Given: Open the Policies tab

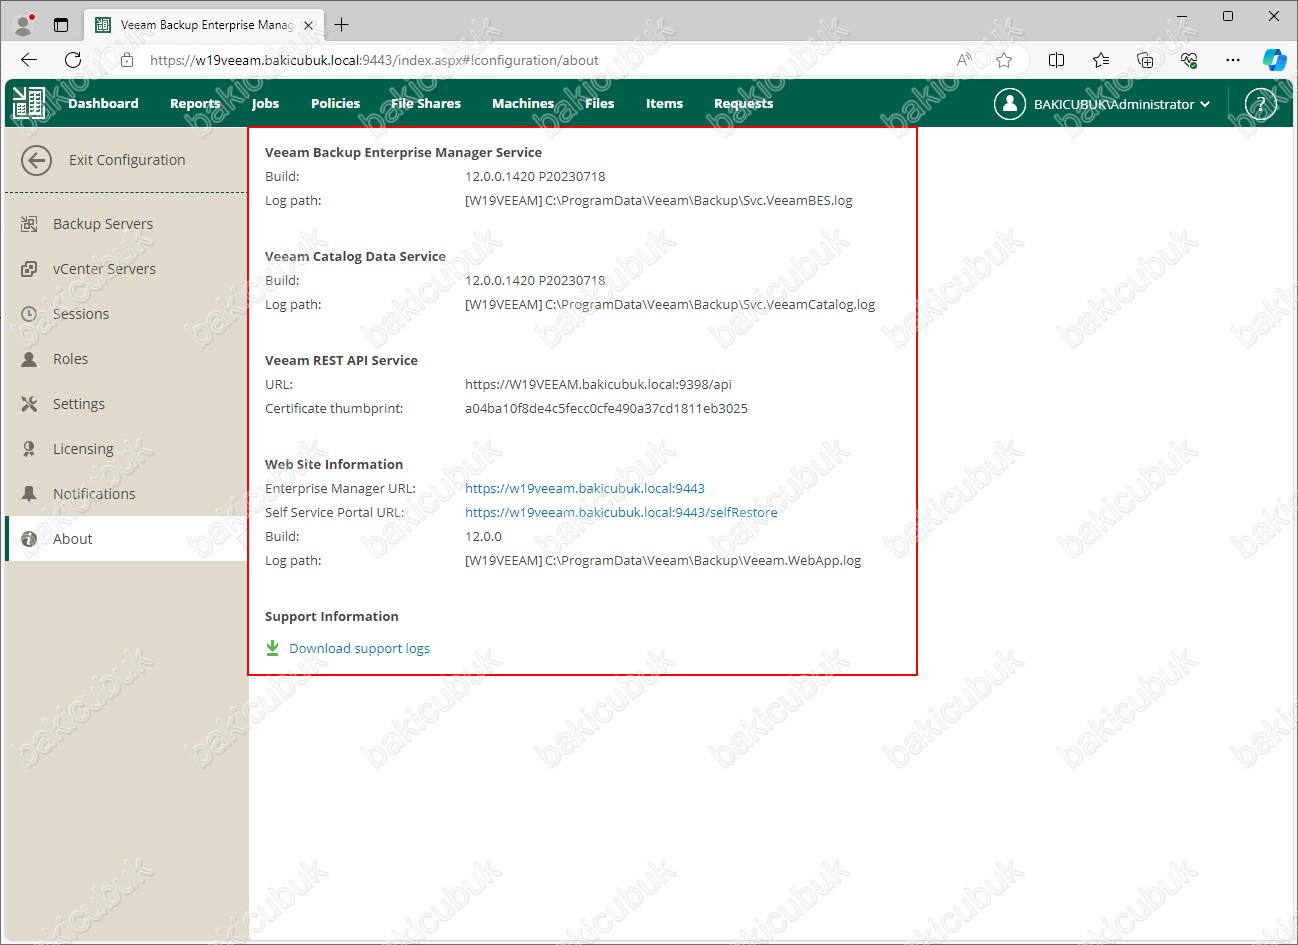Looking at the screenshot, I should (x=335, y=103).
